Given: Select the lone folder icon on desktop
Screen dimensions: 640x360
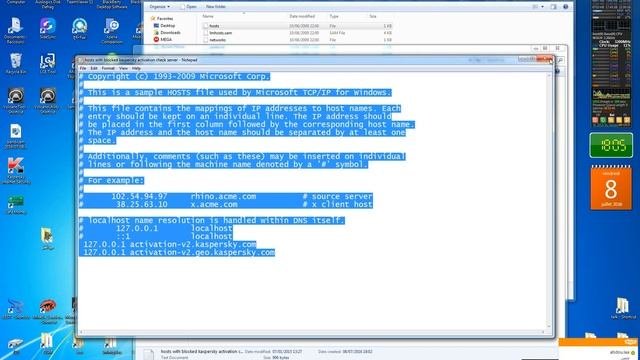Looking at the screenshot, I should [x=47, y=238].
